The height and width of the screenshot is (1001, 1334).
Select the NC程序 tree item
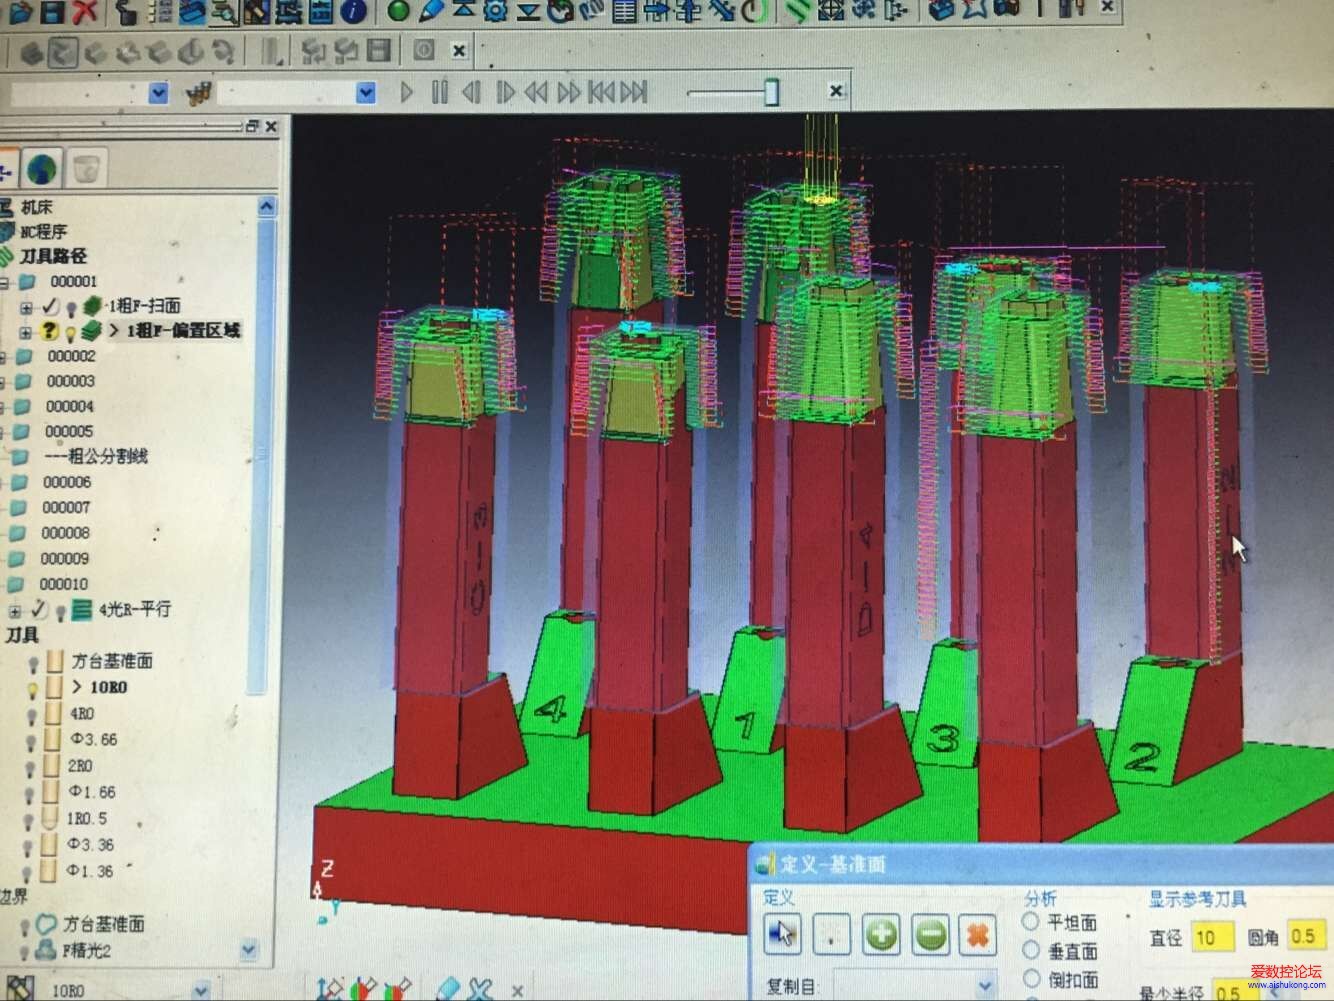(44, 231)
